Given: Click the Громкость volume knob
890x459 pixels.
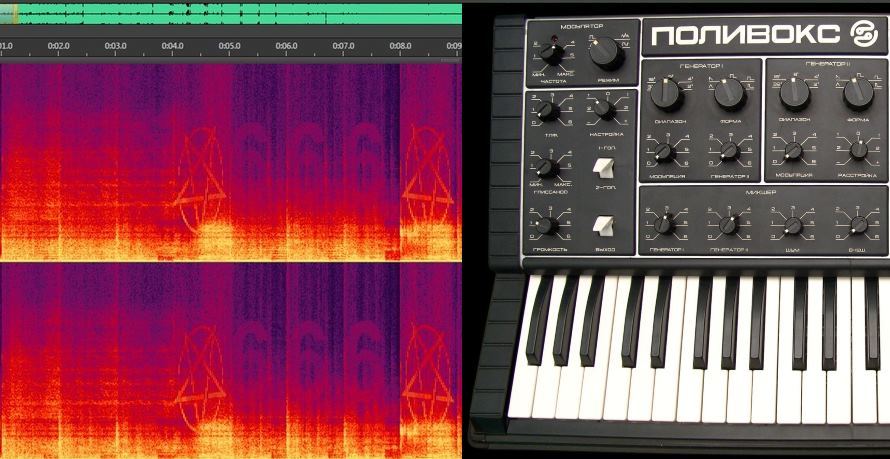Looking at the screenshot, I should [x=547, y=225].
